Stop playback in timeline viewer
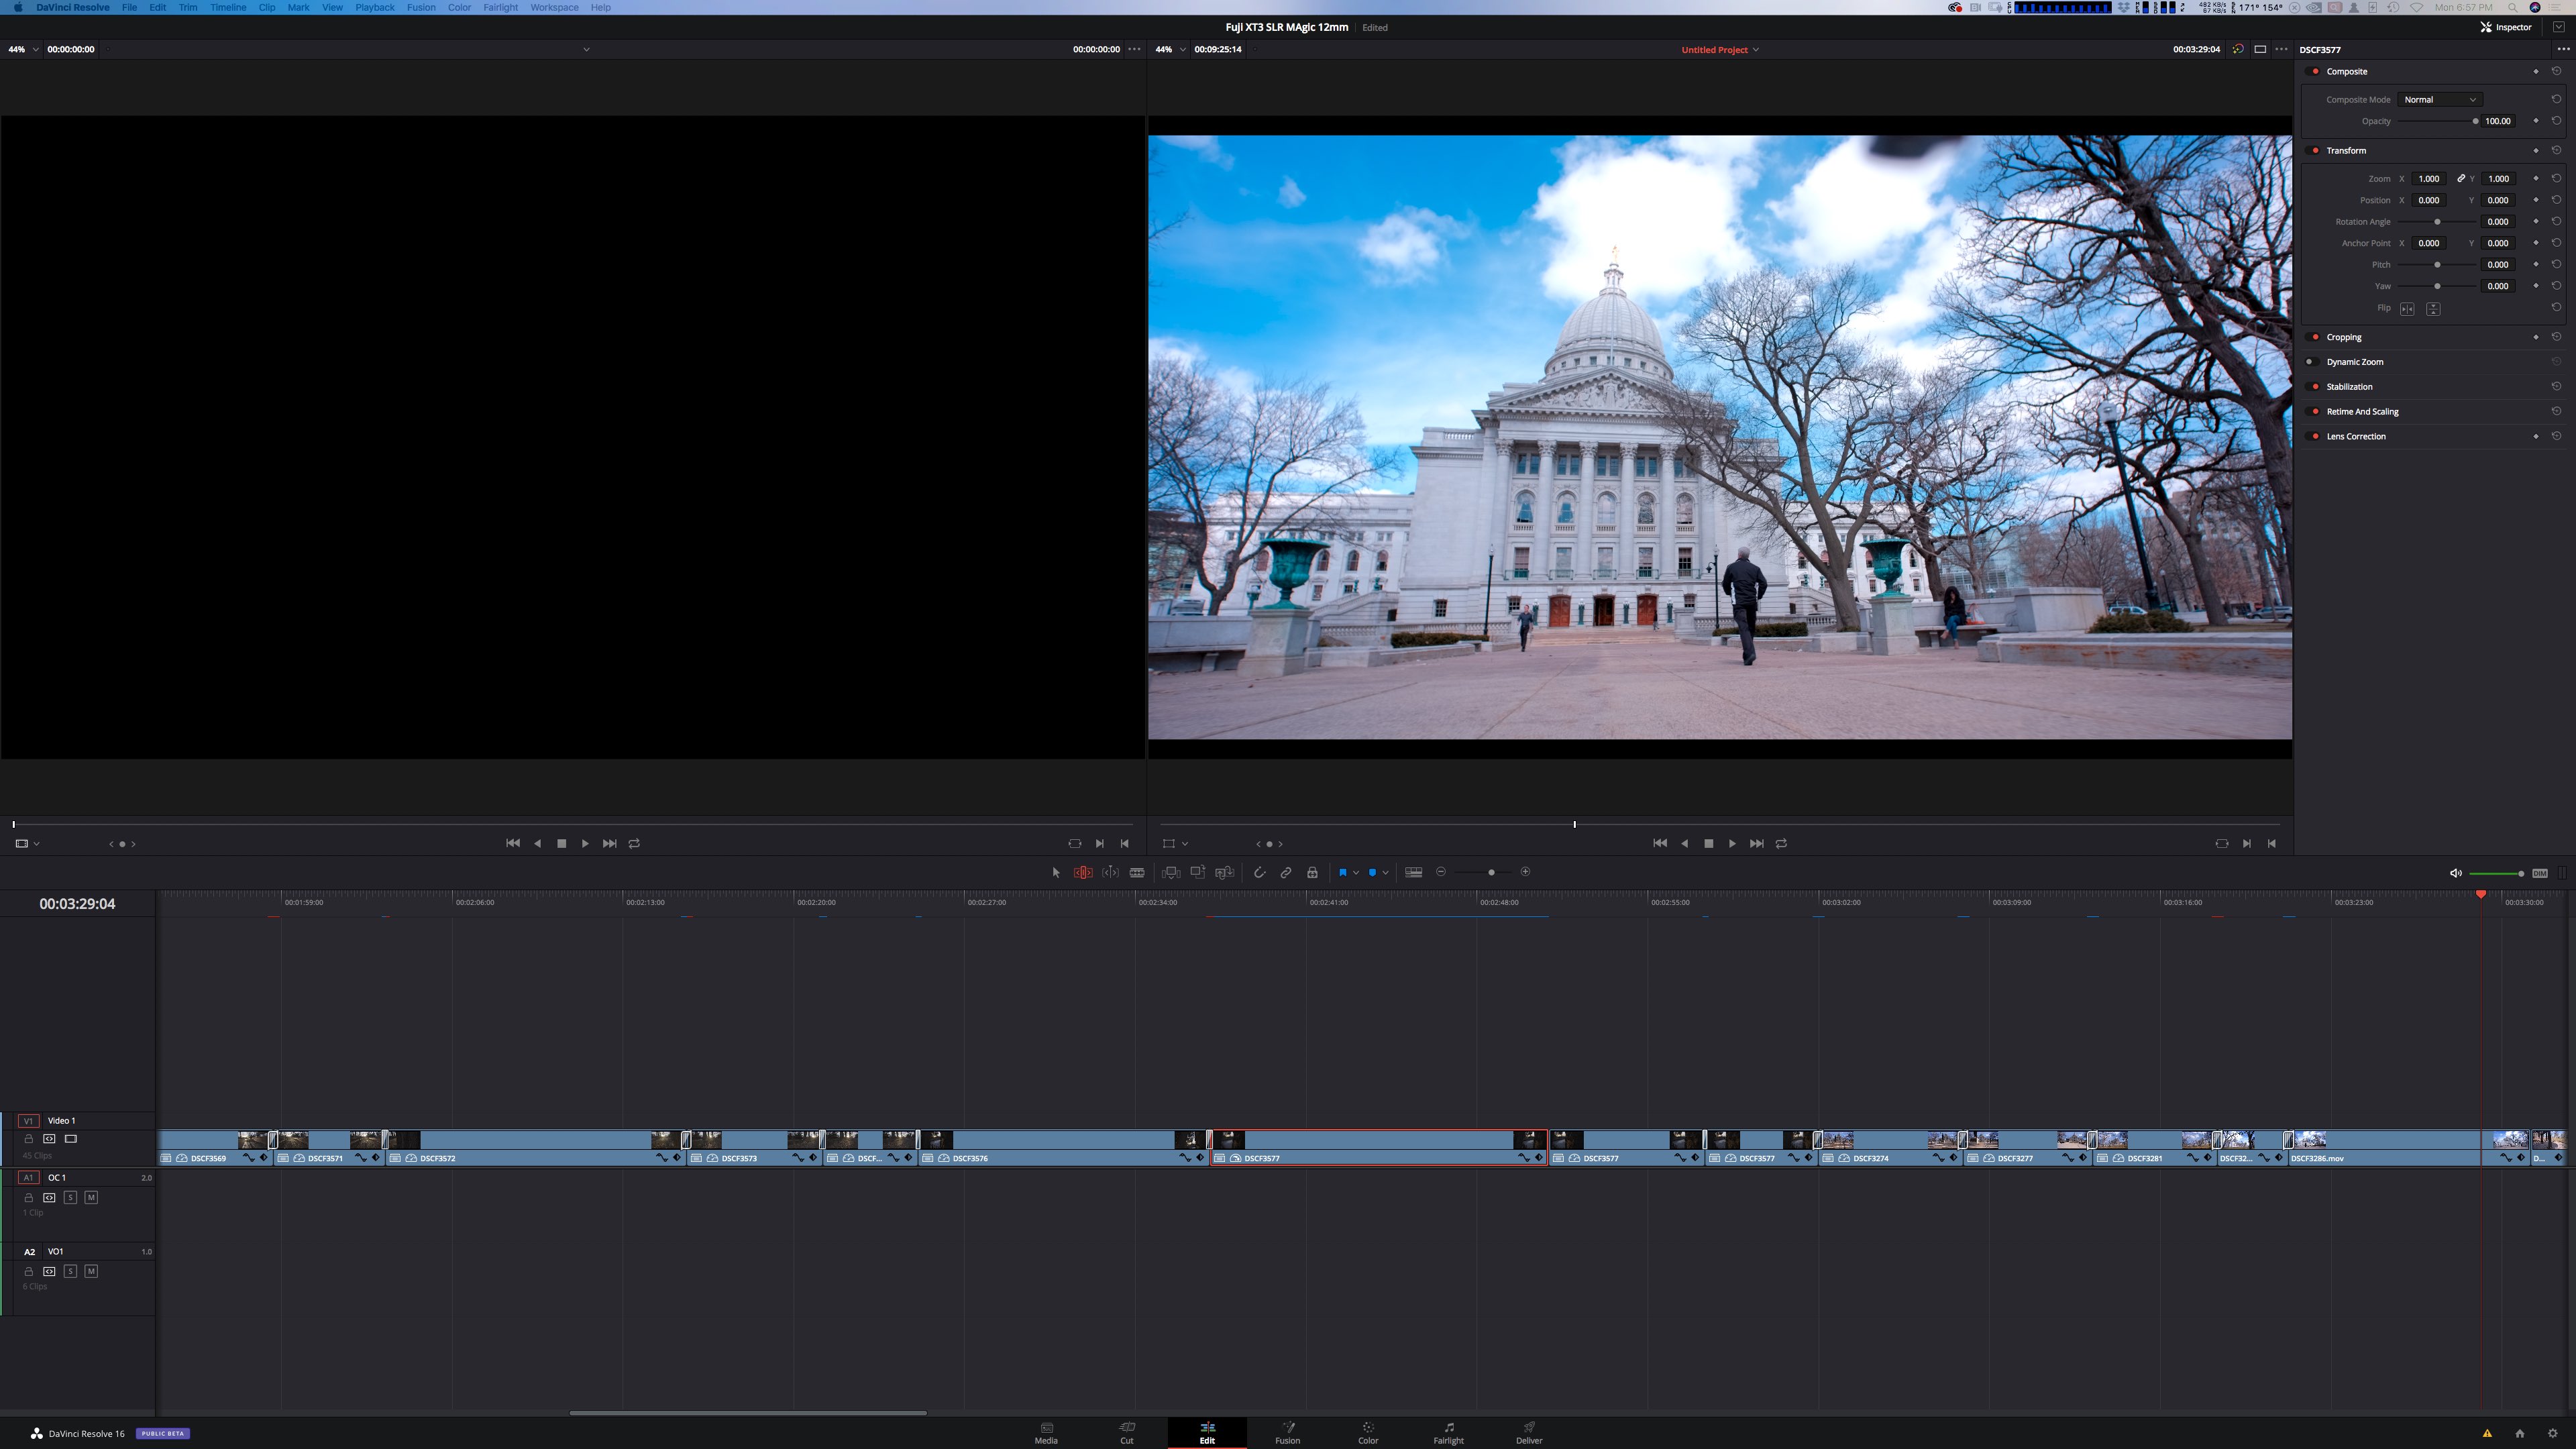2576x1449 pixels. coord(1708,844)
